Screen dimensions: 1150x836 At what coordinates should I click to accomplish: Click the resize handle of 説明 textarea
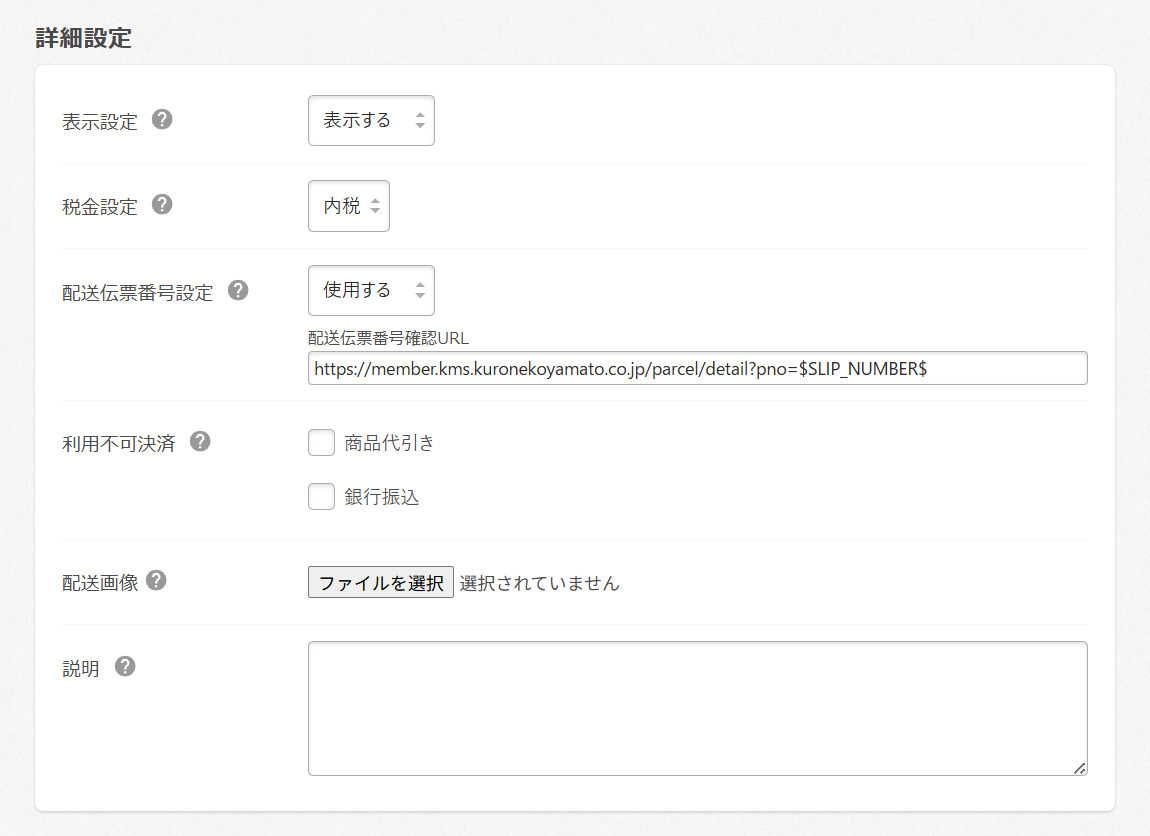[x=1079, y=767]
